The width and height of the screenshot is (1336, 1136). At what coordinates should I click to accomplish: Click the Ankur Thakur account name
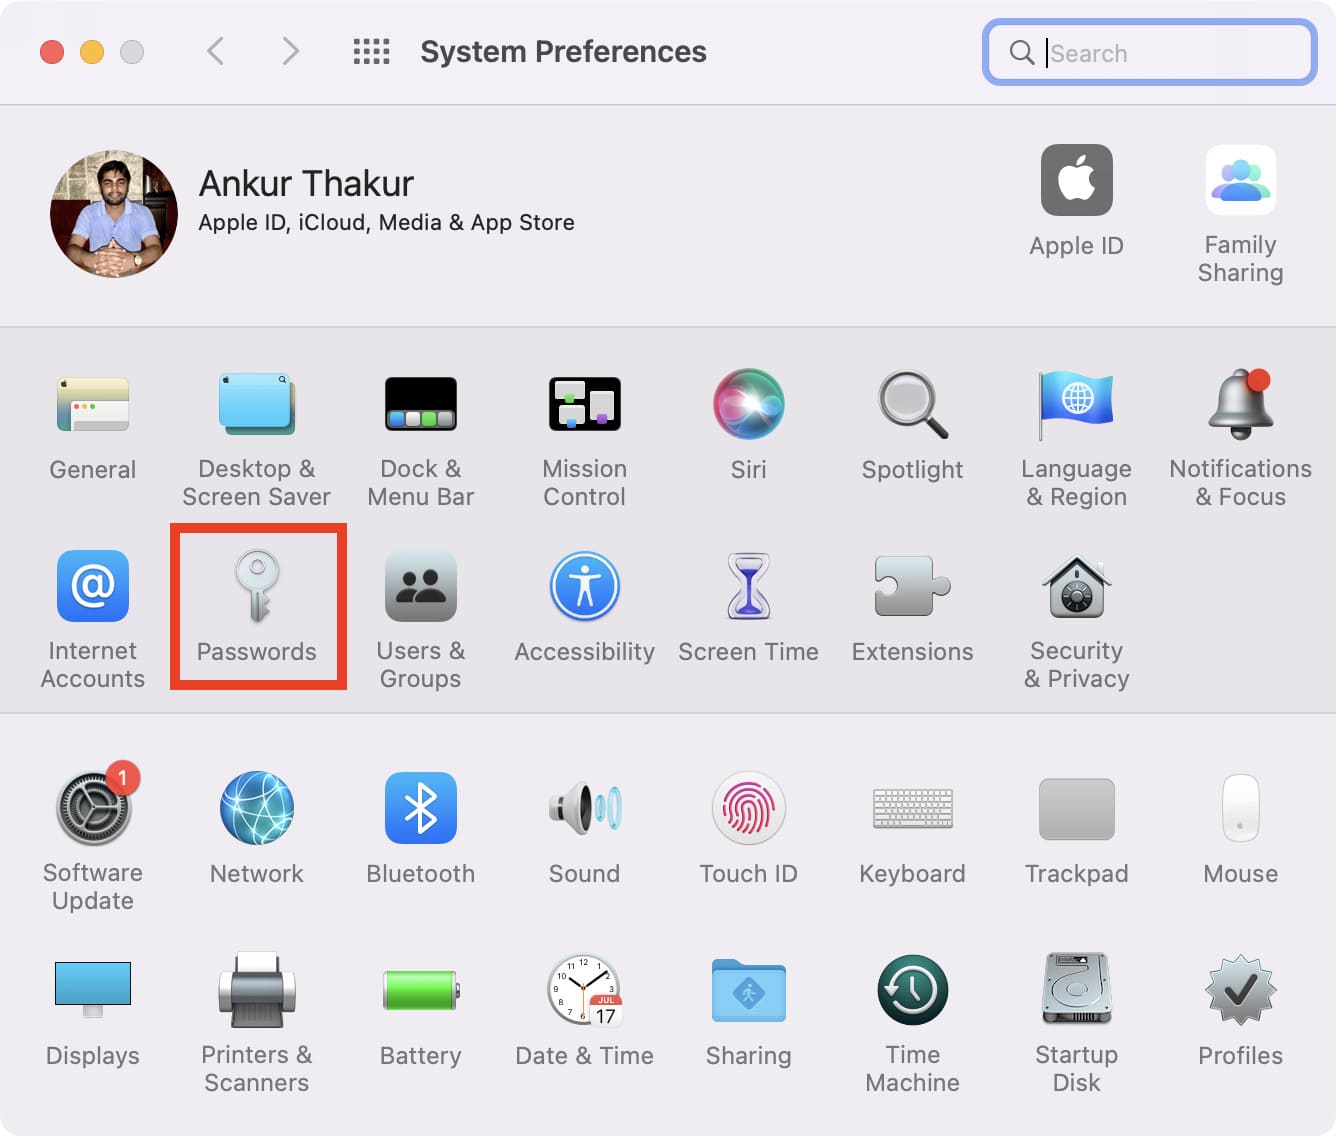point(306,184)
